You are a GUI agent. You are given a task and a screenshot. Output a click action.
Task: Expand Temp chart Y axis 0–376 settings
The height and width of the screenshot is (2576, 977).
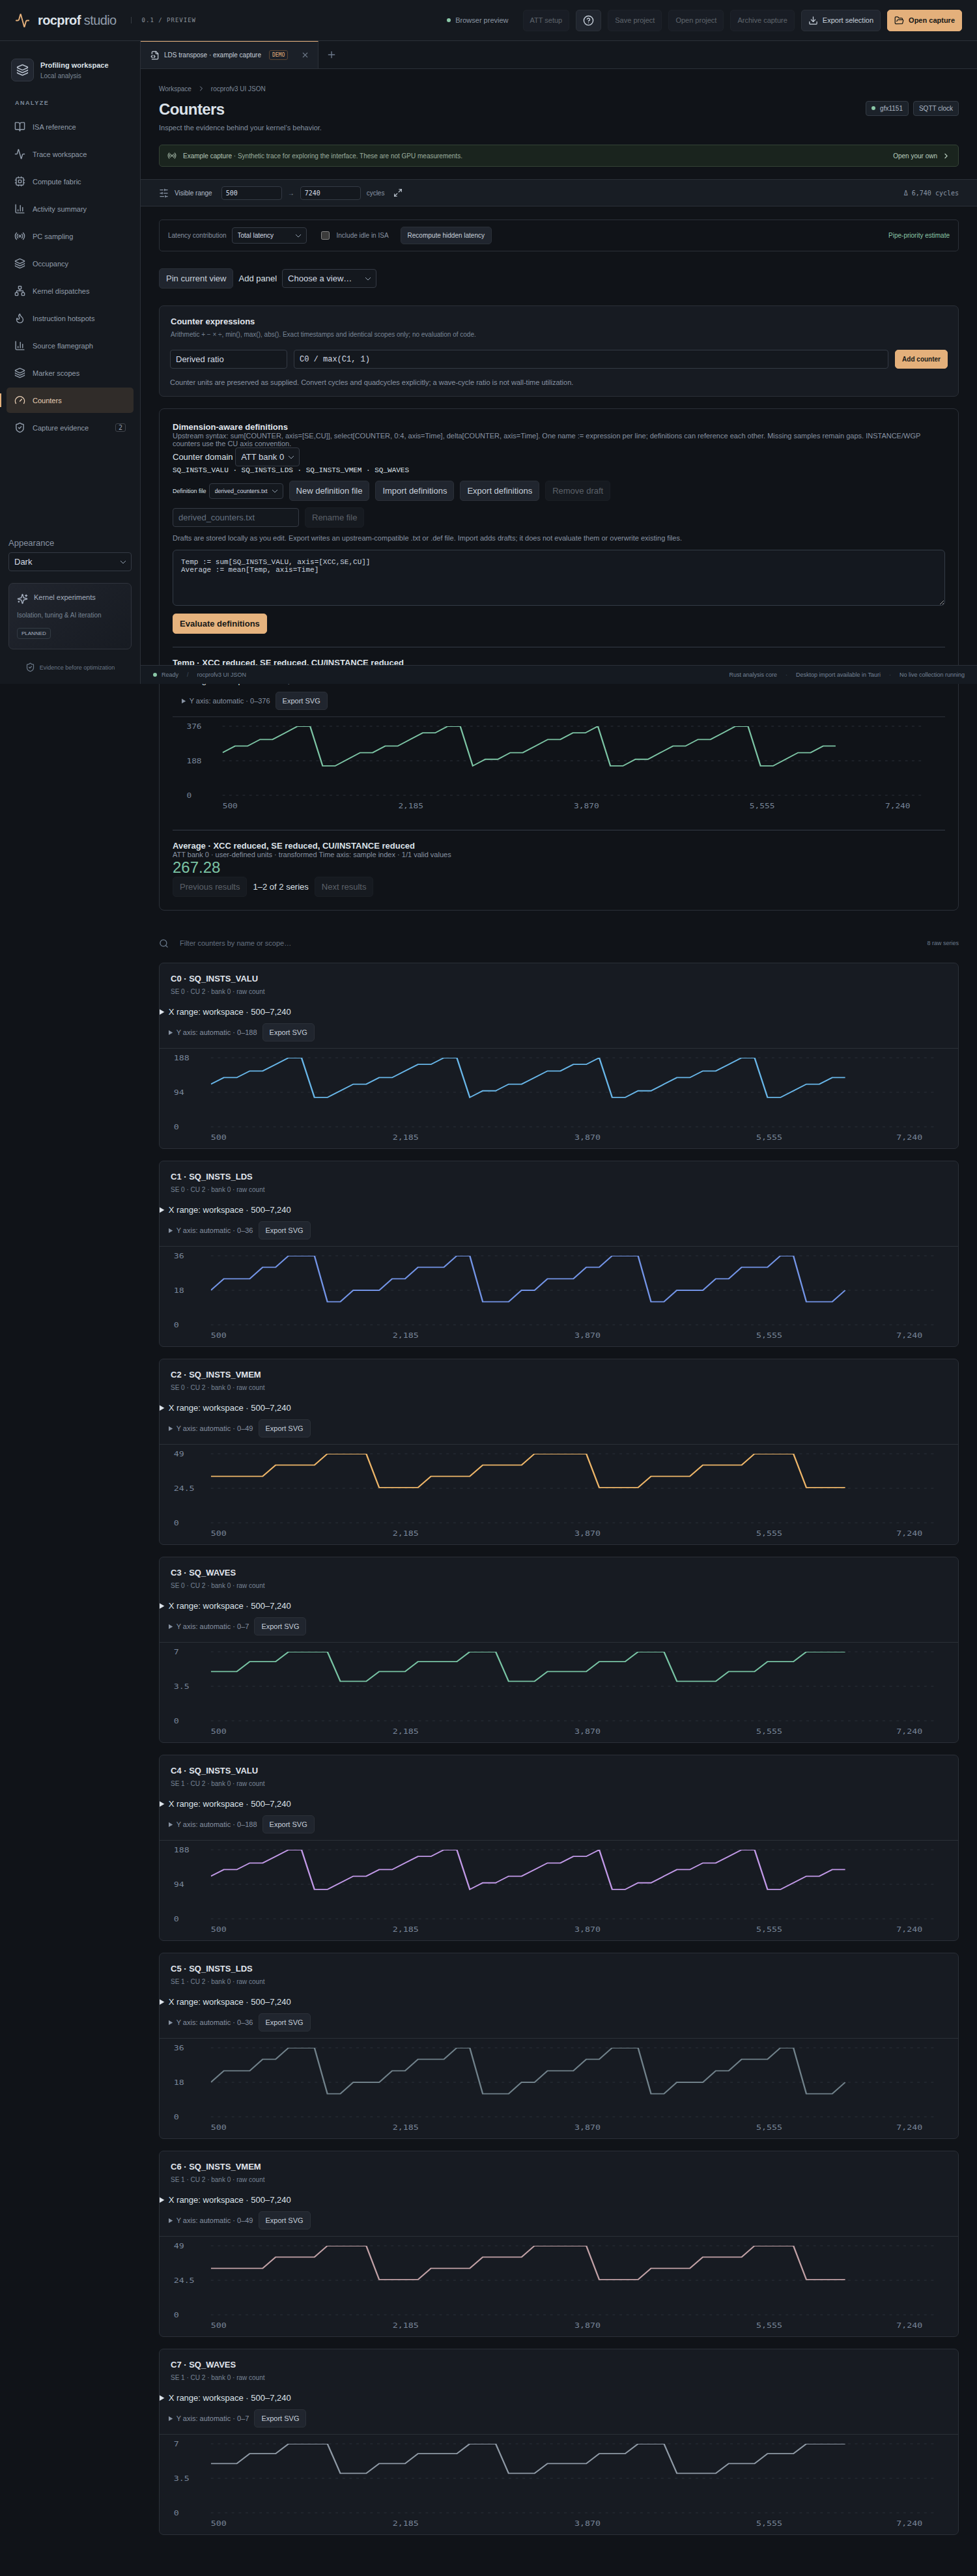tap(225, 701)
